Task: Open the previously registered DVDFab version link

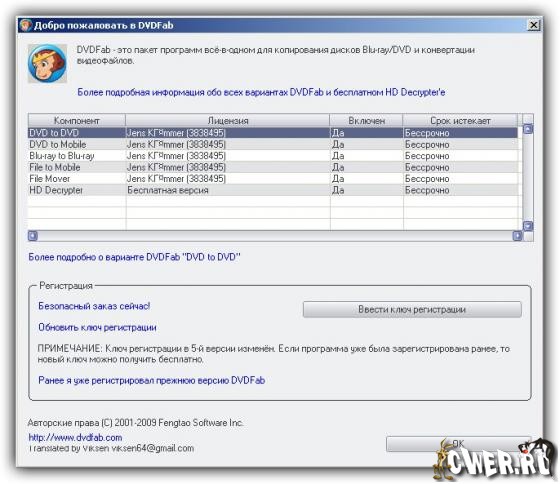Action: tap(151, 380)
